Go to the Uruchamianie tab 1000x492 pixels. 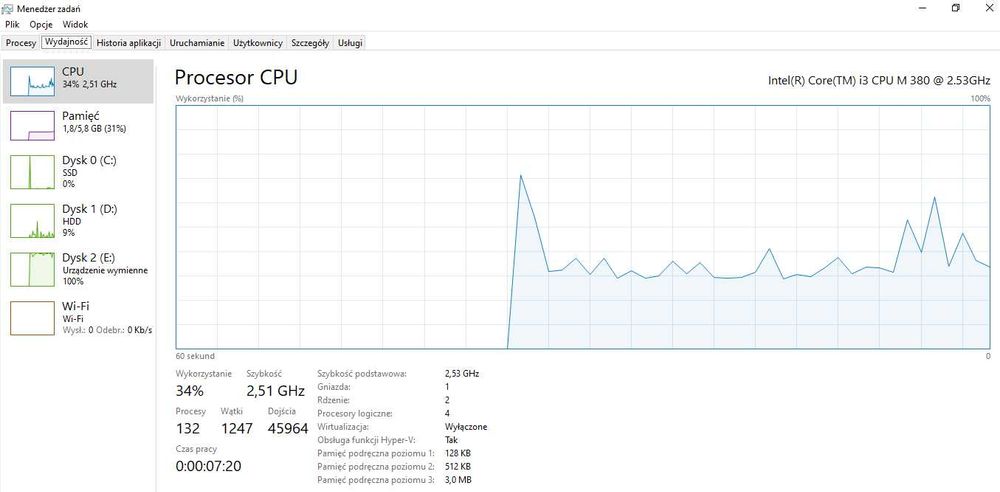(196, 43)
